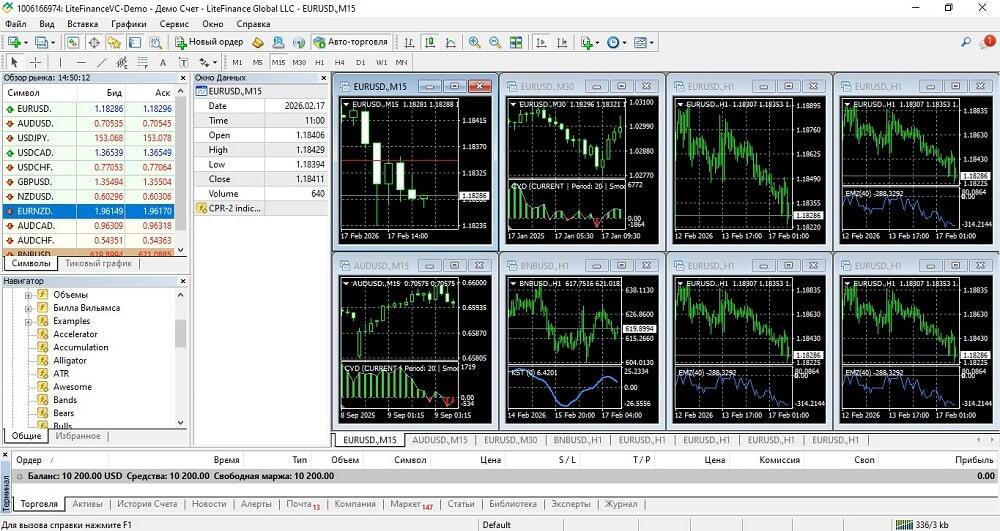Switch chart to Line Chart icon

[x=450, y=42]
